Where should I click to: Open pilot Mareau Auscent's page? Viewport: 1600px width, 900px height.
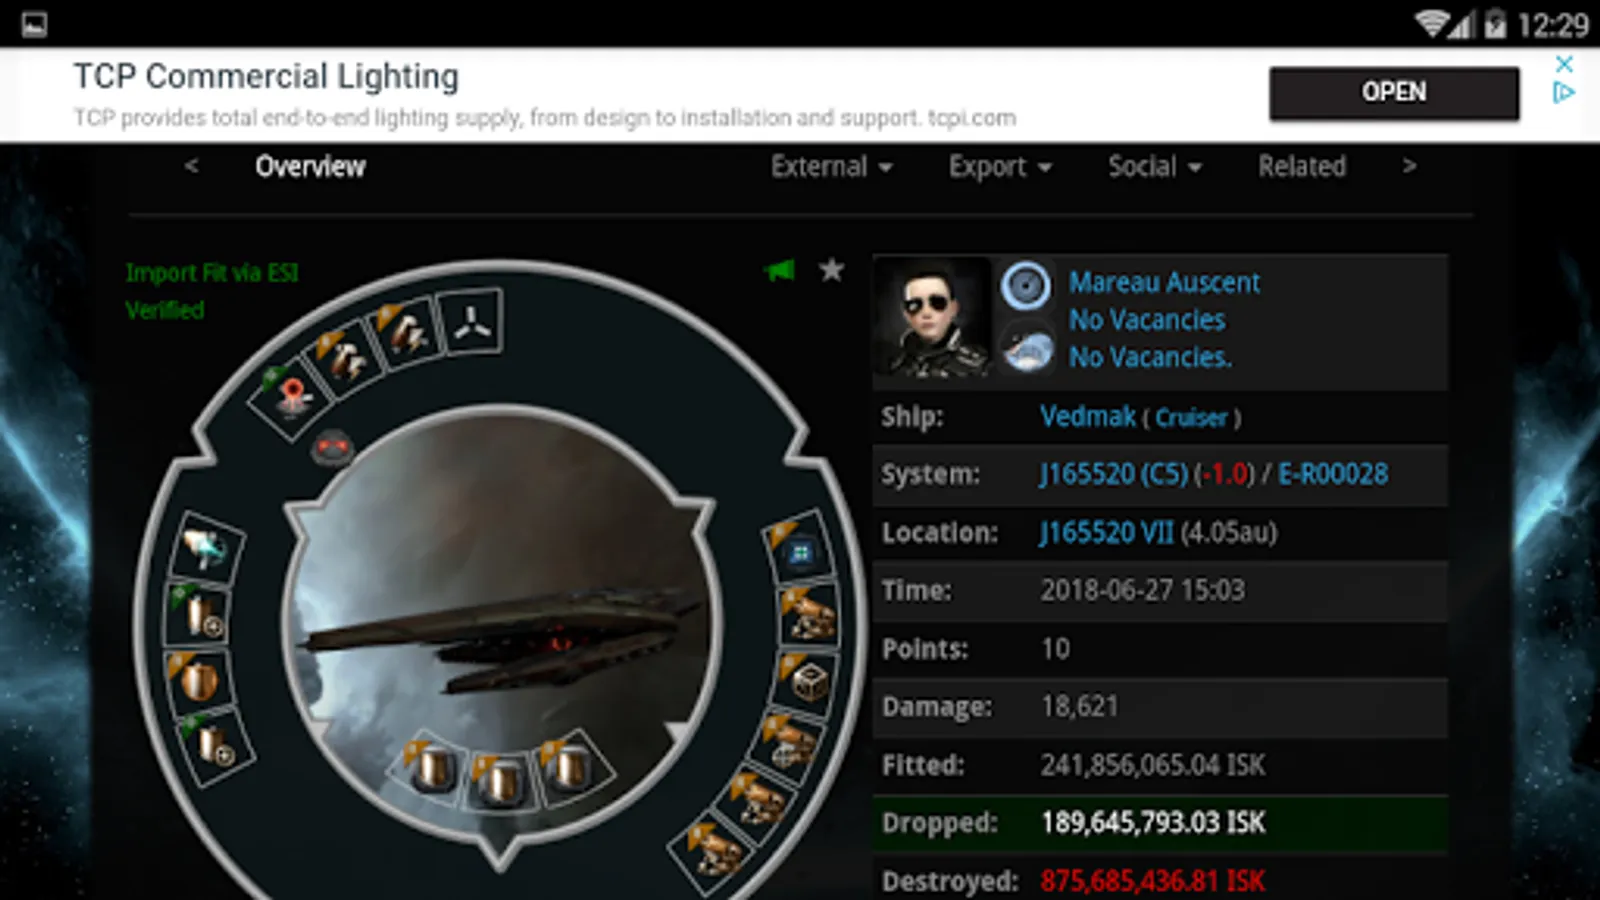point(1164,283)
